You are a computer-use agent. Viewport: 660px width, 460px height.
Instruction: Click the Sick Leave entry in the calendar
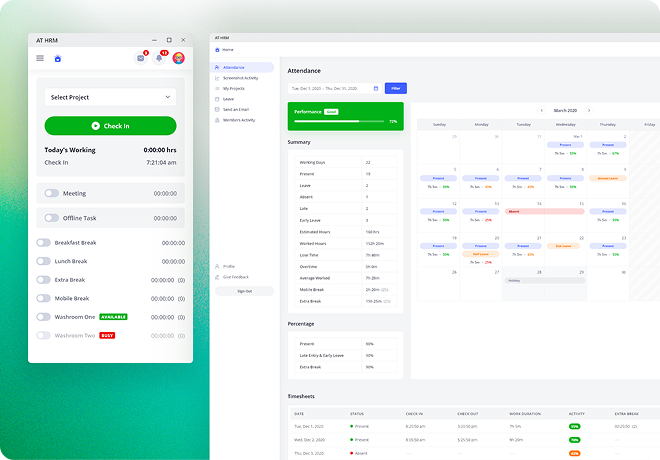point(563,246)
